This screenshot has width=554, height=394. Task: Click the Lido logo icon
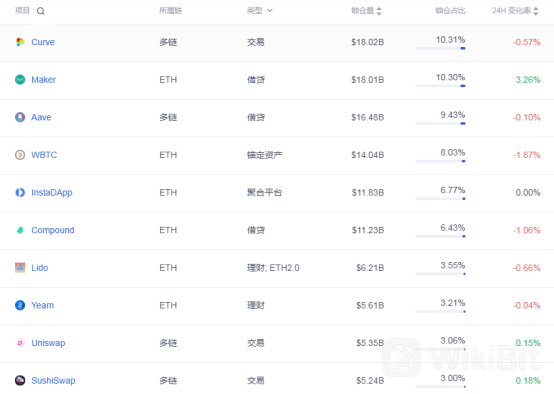click(20, 267)
